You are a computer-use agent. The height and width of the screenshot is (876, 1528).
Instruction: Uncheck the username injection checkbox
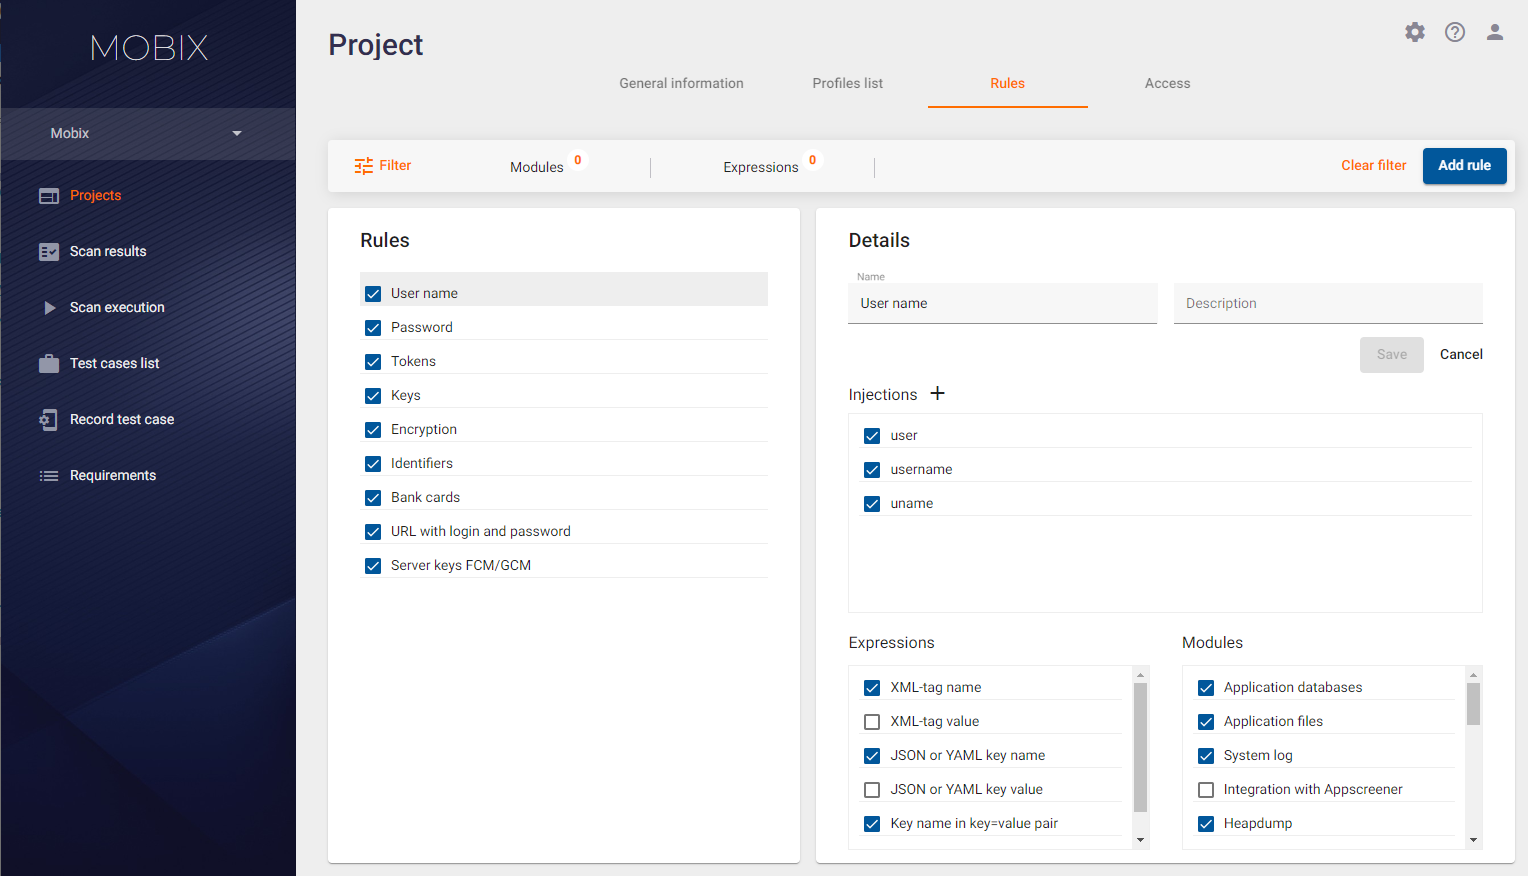click(872, 470)
